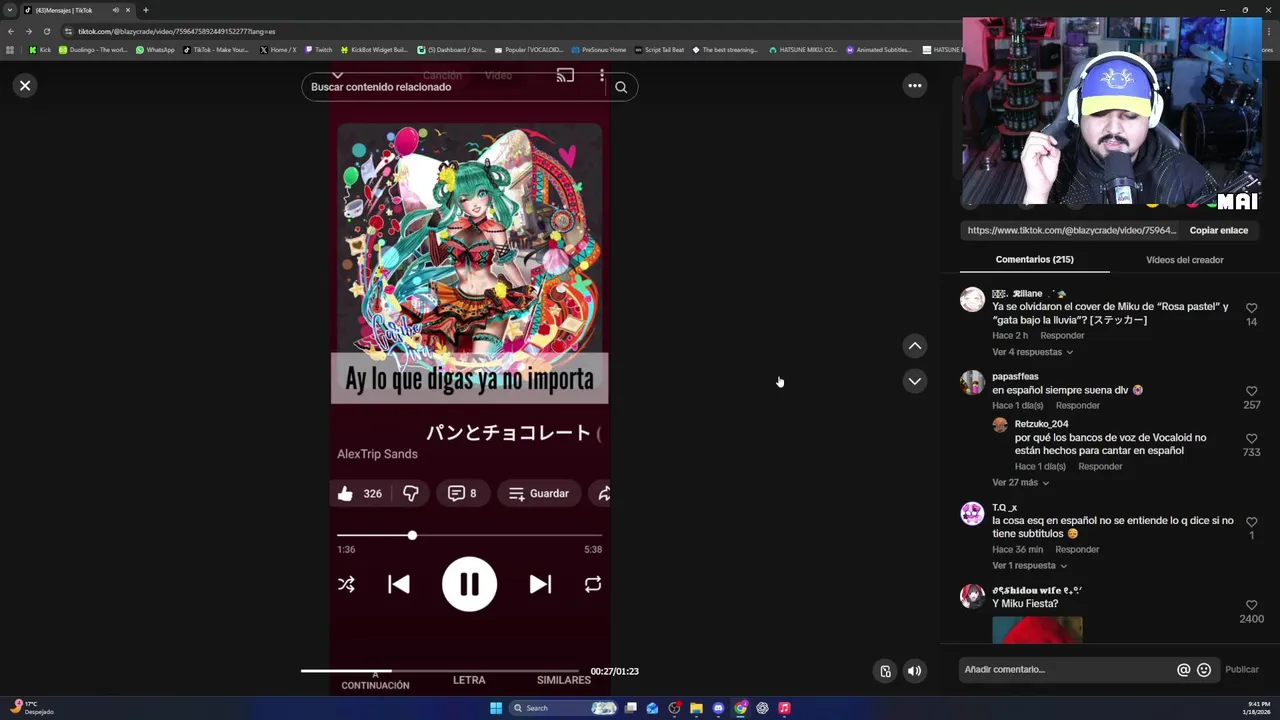Viewport: 1280px width, 720px height.
Task: Click the thumbs-up 326 button
Action: coord(359,494)
